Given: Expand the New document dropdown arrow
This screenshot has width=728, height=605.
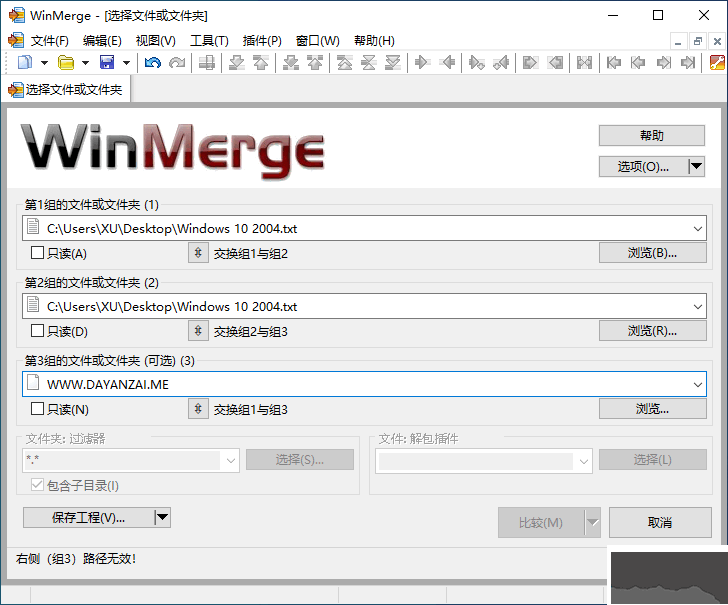Looking at the screenshot, I should pos(44,62).
